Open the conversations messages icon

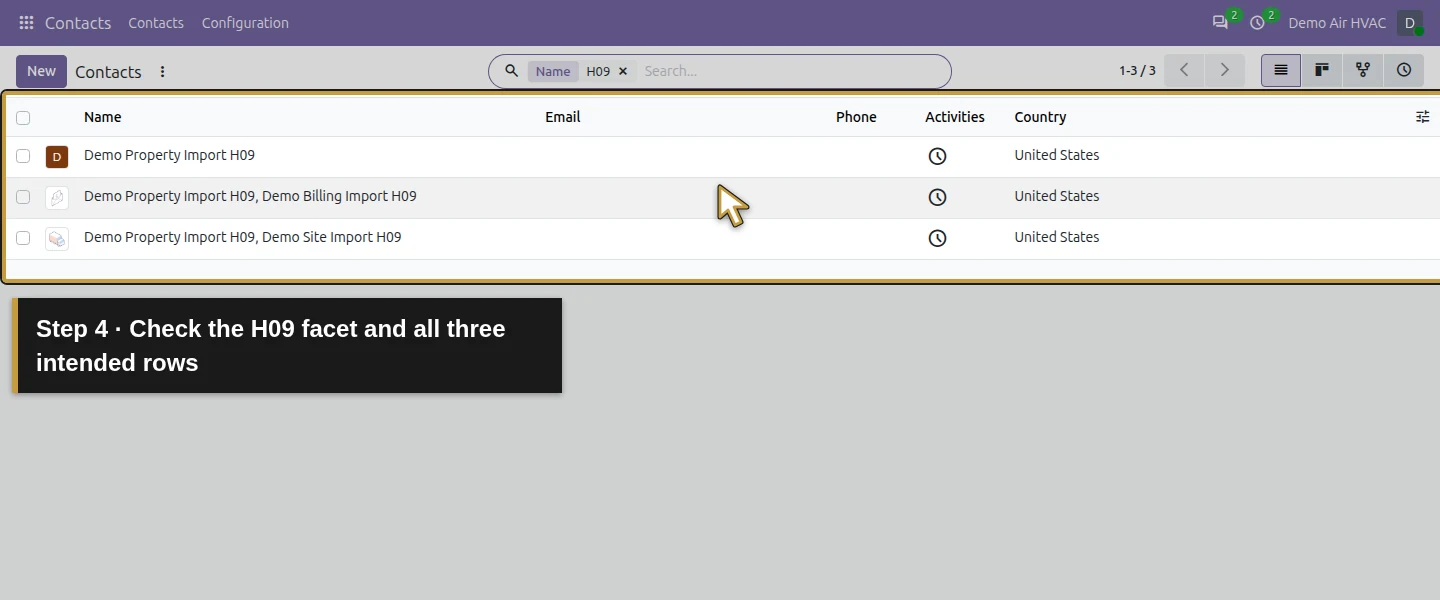click(1220, 23)
